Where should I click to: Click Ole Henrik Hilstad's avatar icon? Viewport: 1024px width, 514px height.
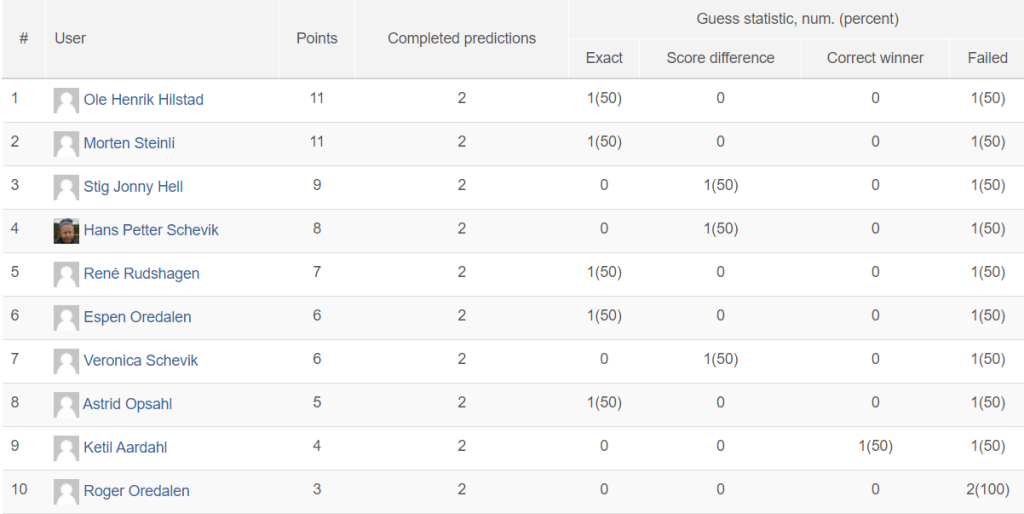[x=66, y=101]
